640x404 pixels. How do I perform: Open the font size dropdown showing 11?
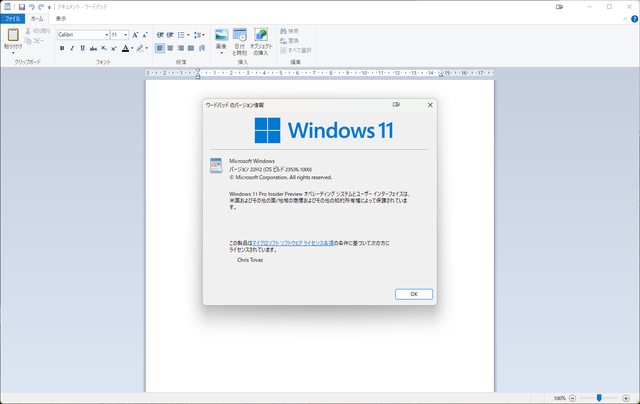(x=125, y=34)
